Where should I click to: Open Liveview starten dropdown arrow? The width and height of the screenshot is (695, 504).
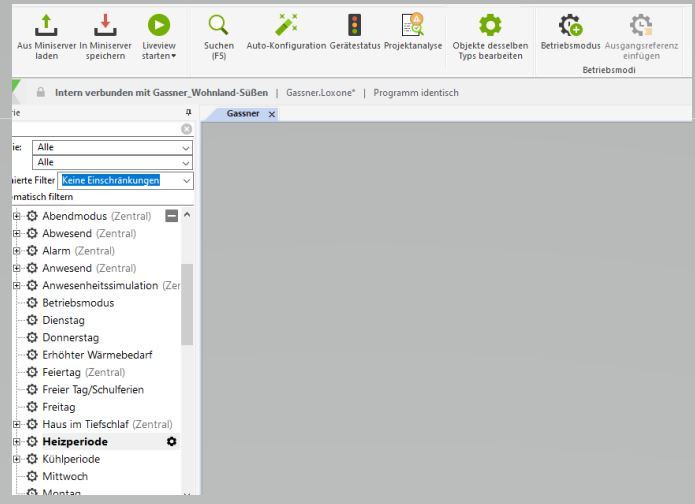coord(173,56)
